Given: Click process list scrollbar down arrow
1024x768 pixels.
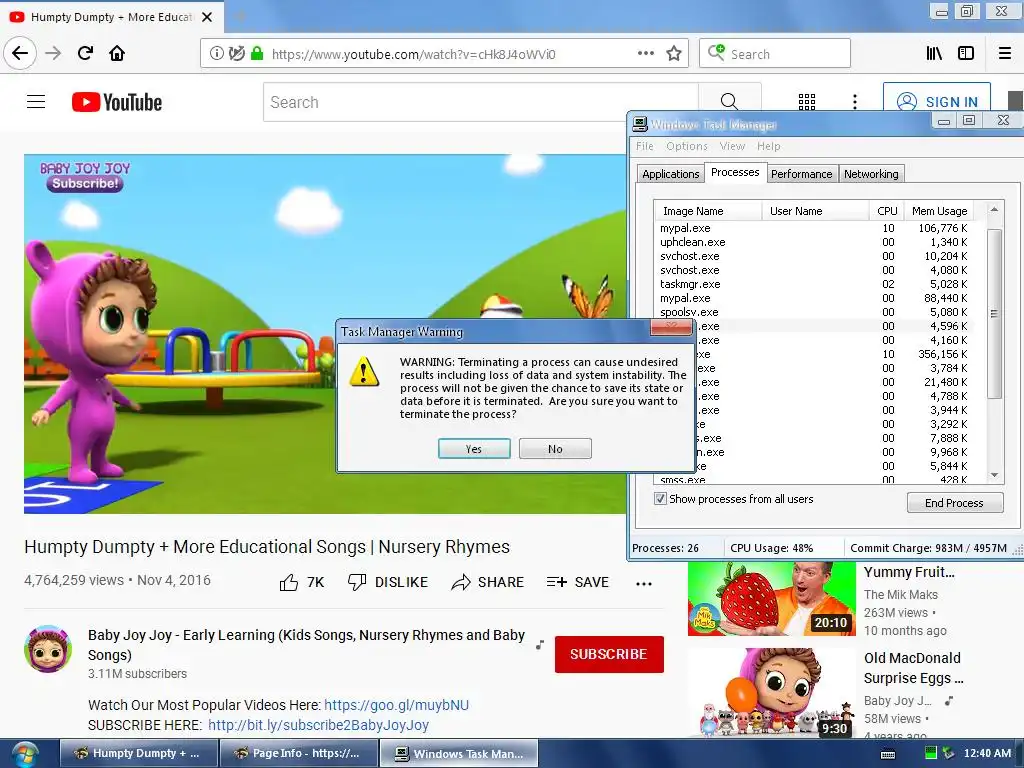Looking at the screenshot, I should tap(994, 475).
